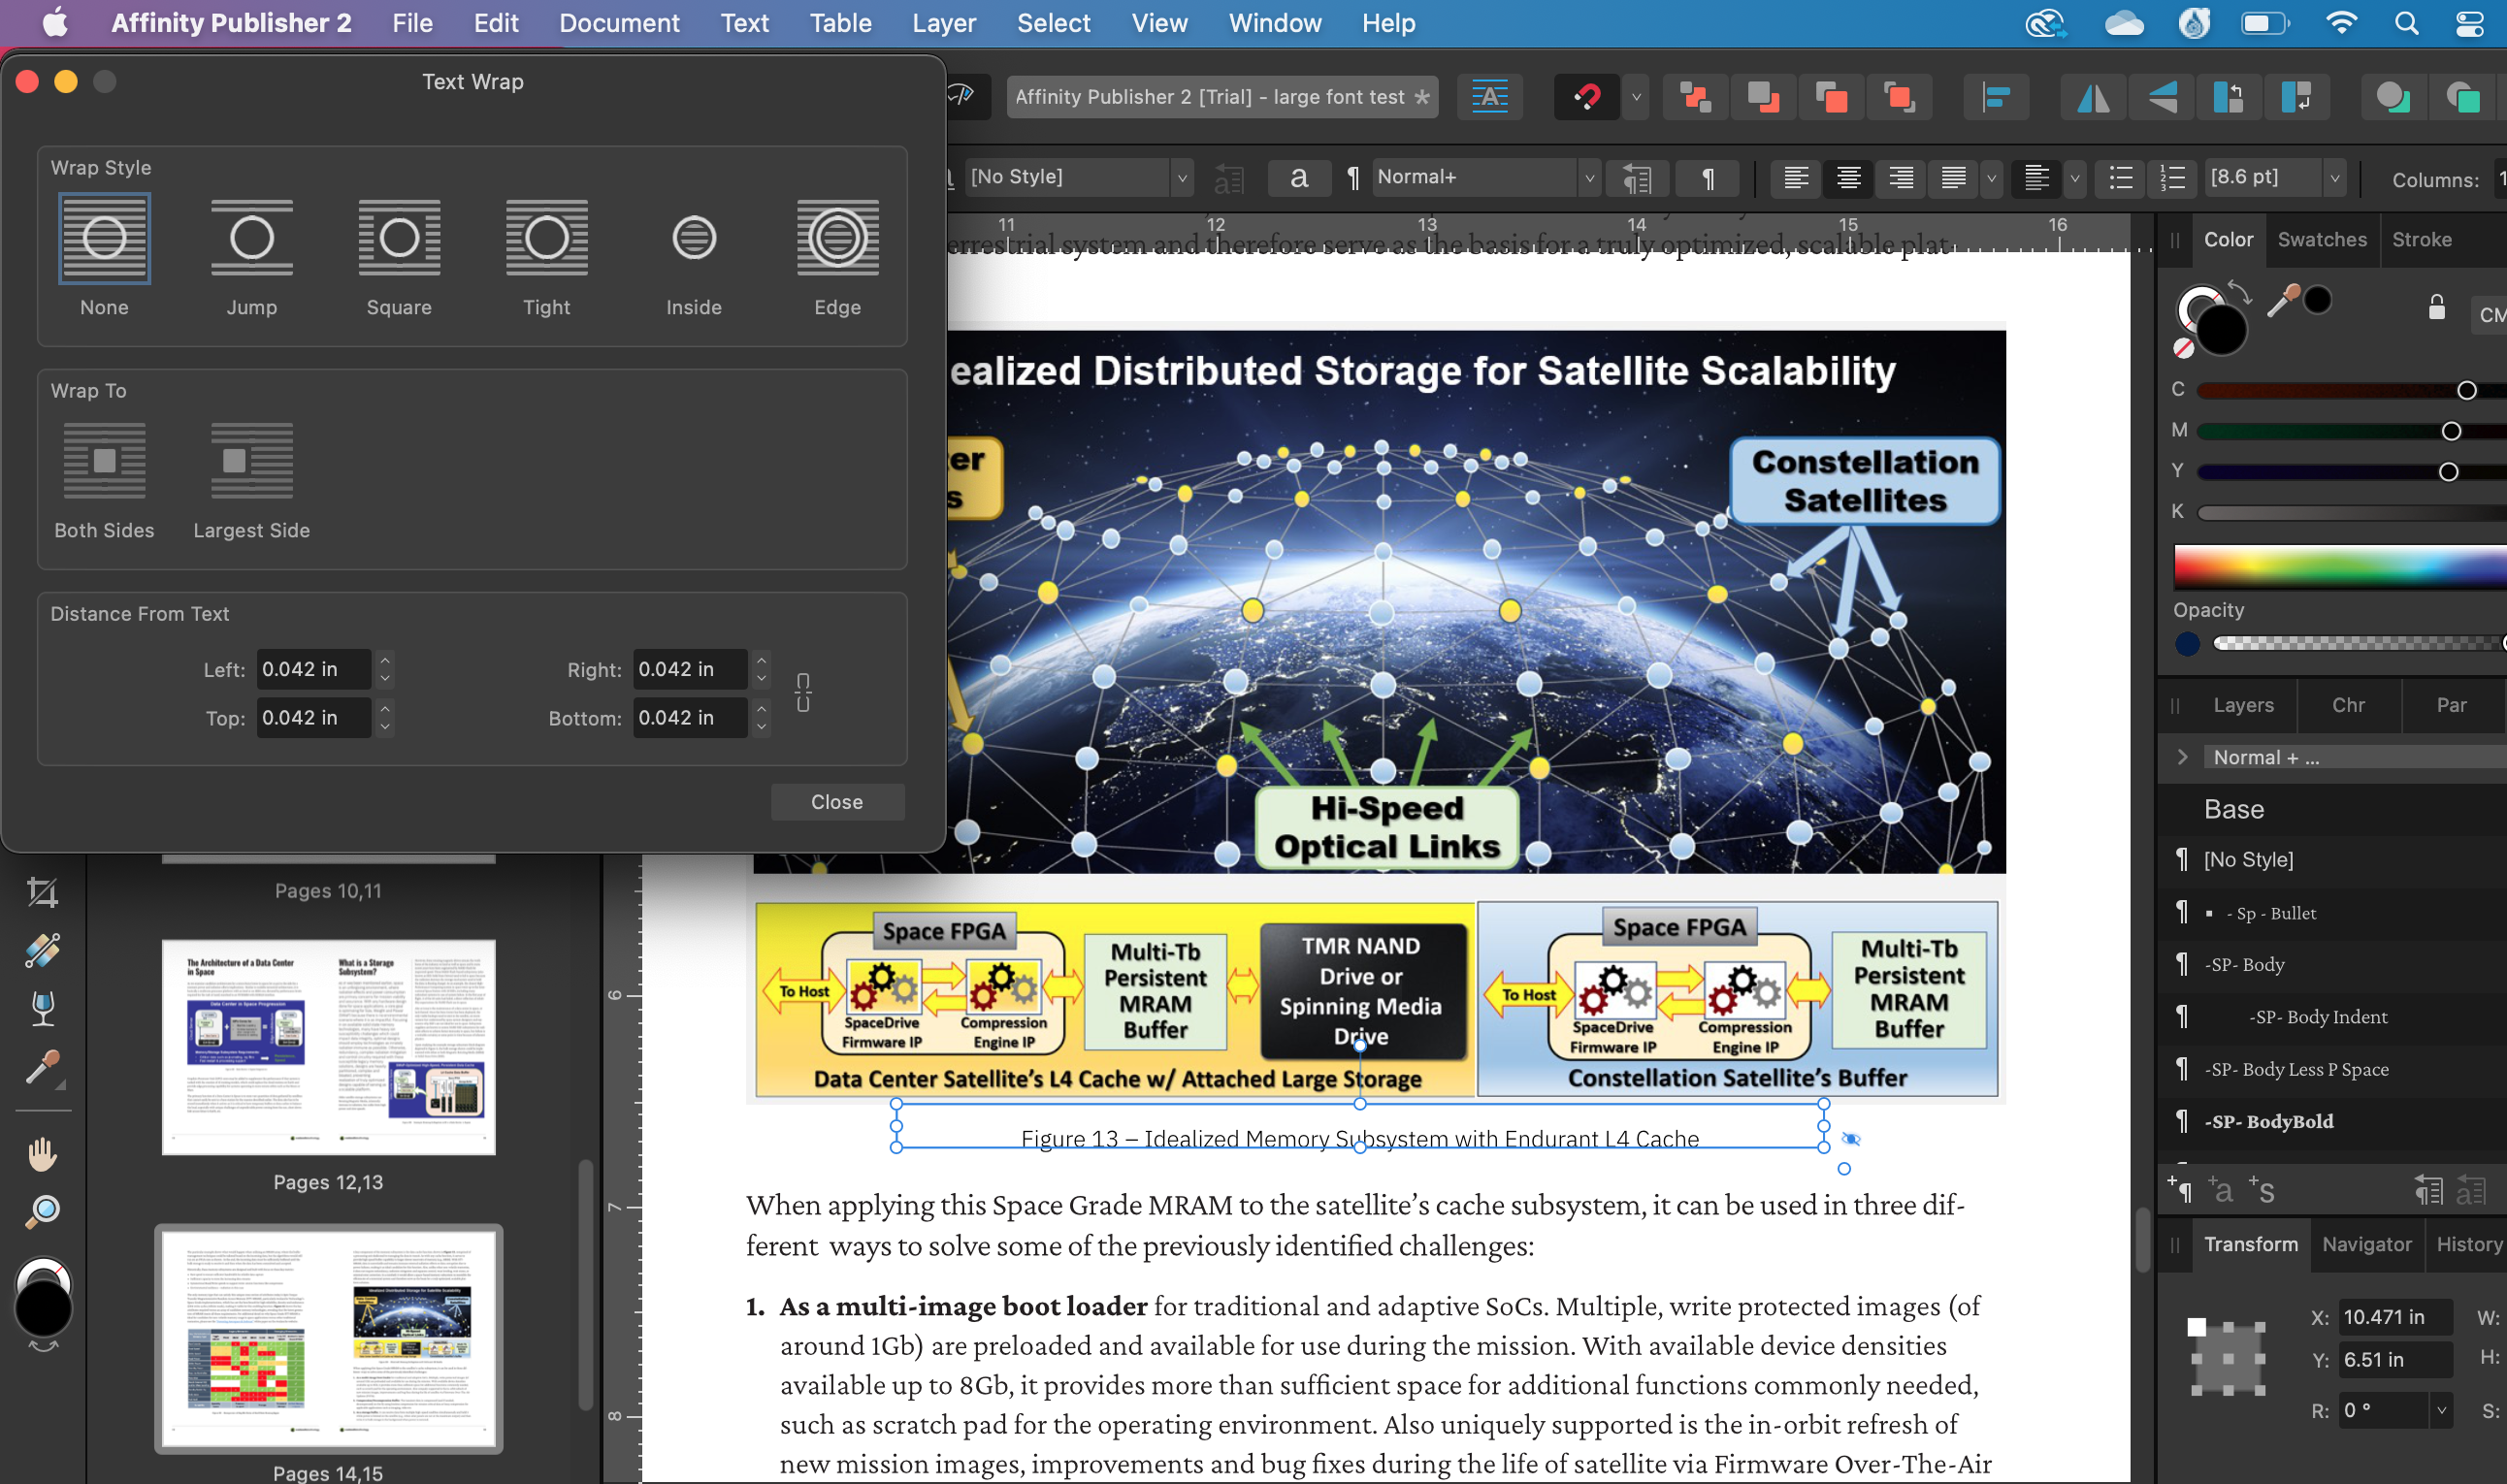This screenshot has height=1484, width=2507.
Task: Open justify options dropdown arrow
Action: [1991, 178]
